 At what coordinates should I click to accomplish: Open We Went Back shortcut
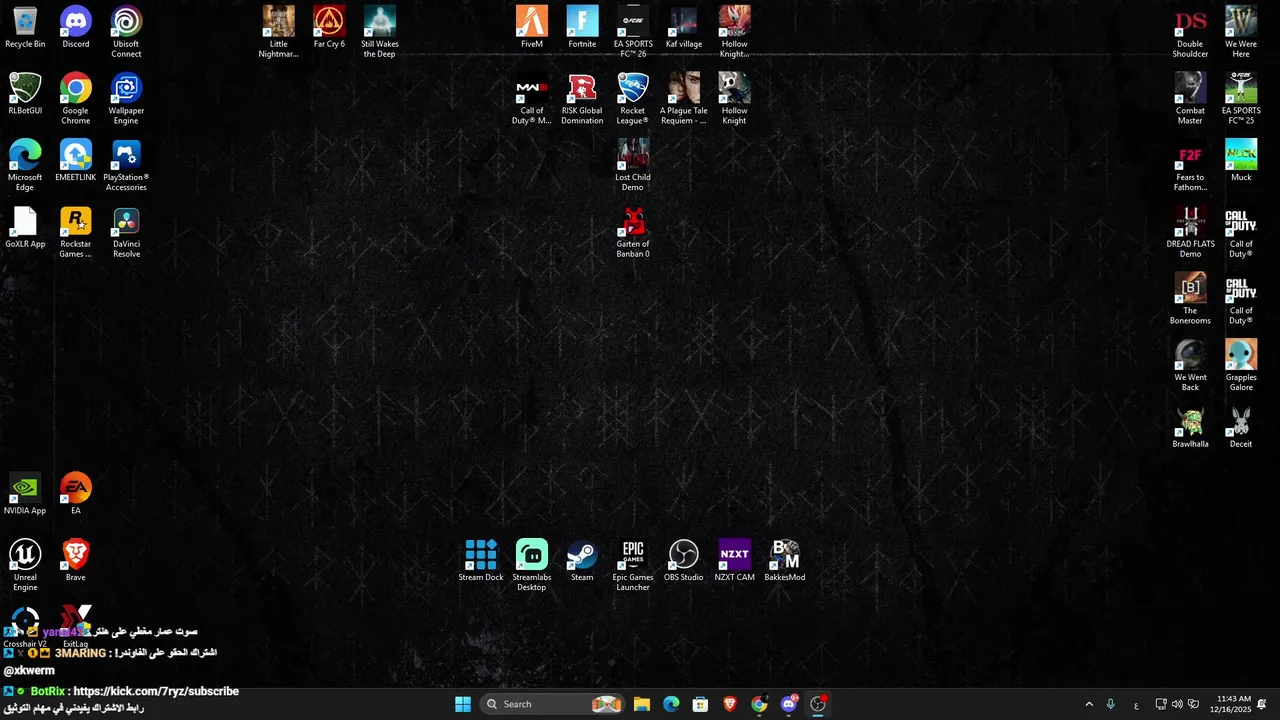(x=1190, y=365)
